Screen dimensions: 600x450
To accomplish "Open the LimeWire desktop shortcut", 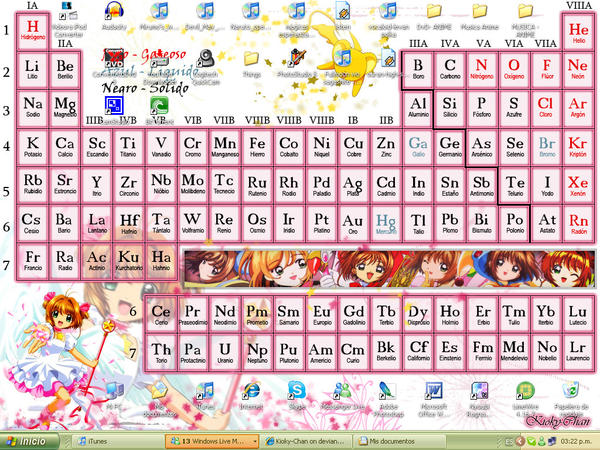I will click(x=525, y=390).
